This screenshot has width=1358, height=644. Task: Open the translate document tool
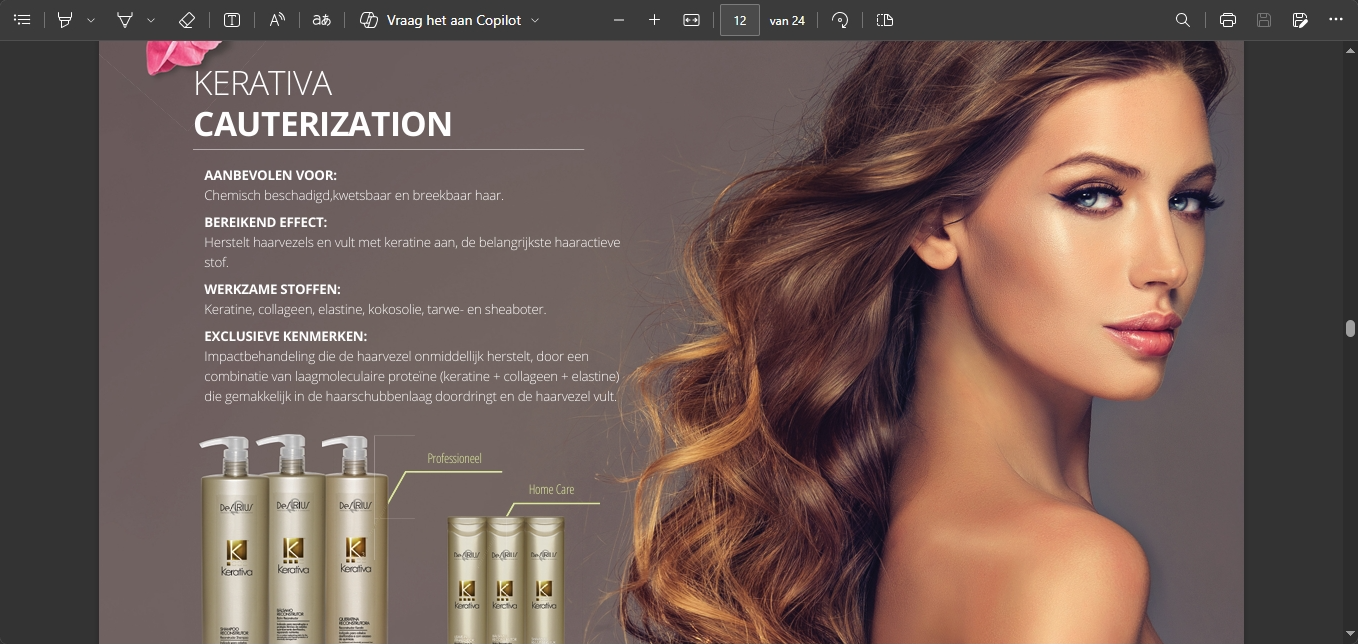tap(321, 20)
